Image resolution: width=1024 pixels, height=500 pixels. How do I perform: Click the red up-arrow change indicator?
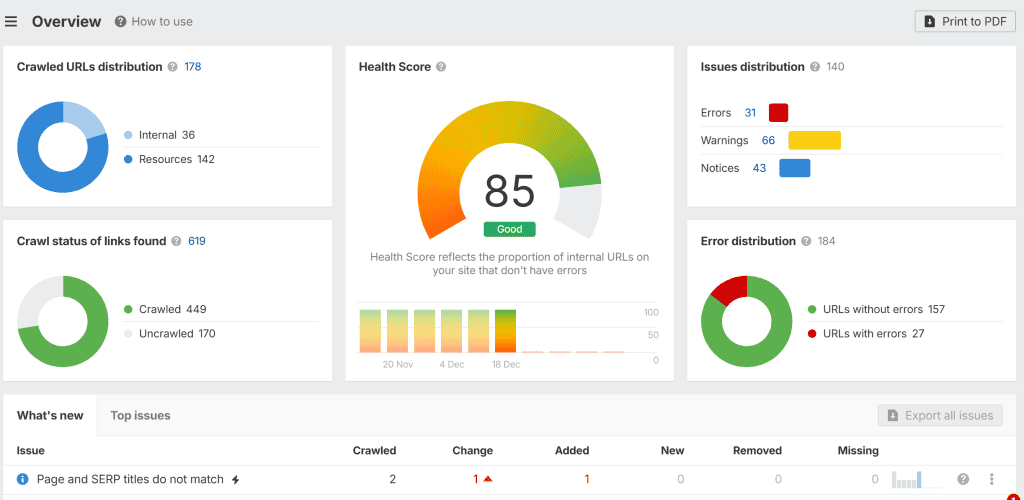coord(488,479)
